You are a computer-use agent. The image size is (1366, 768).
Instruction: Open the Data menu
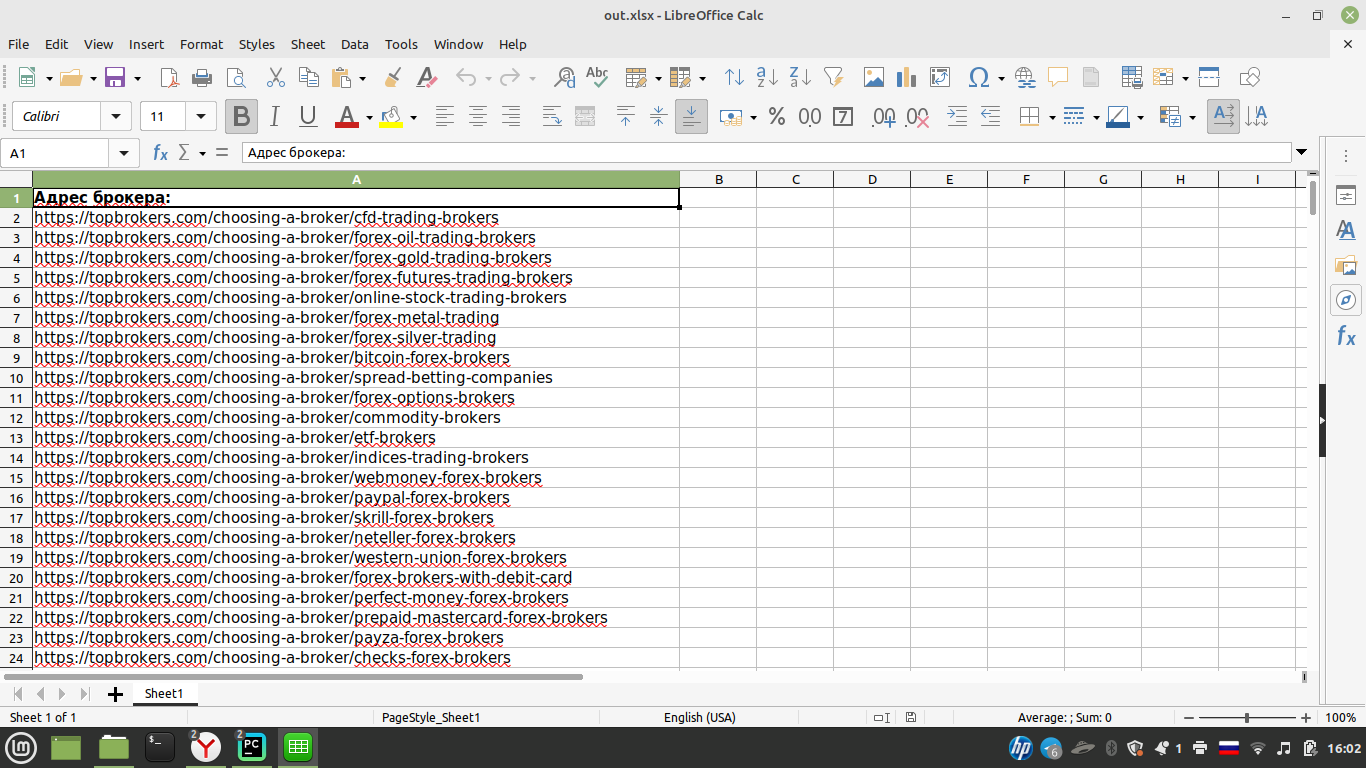coord(355,44)
